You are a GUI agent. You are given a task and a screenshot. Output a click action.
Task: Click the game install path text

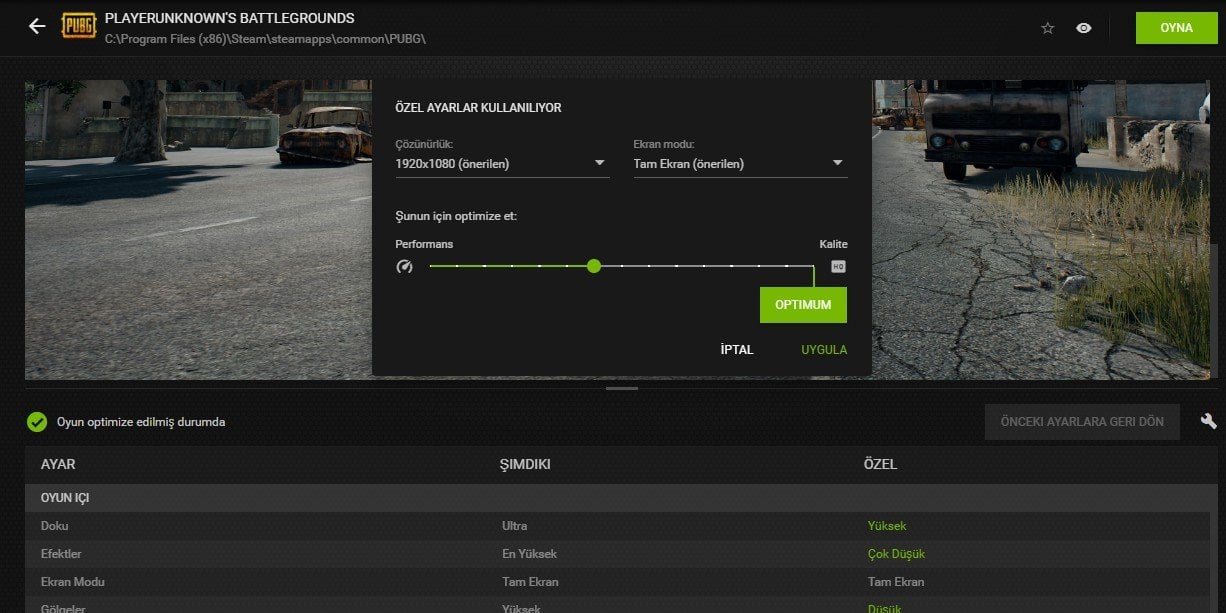click(x=266, y=39)
